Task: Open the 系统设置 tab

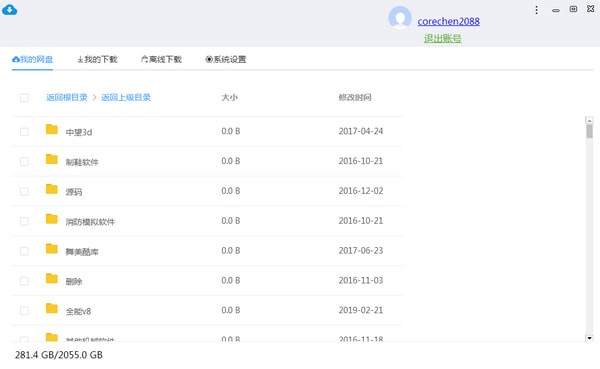Action: point(226,59)
